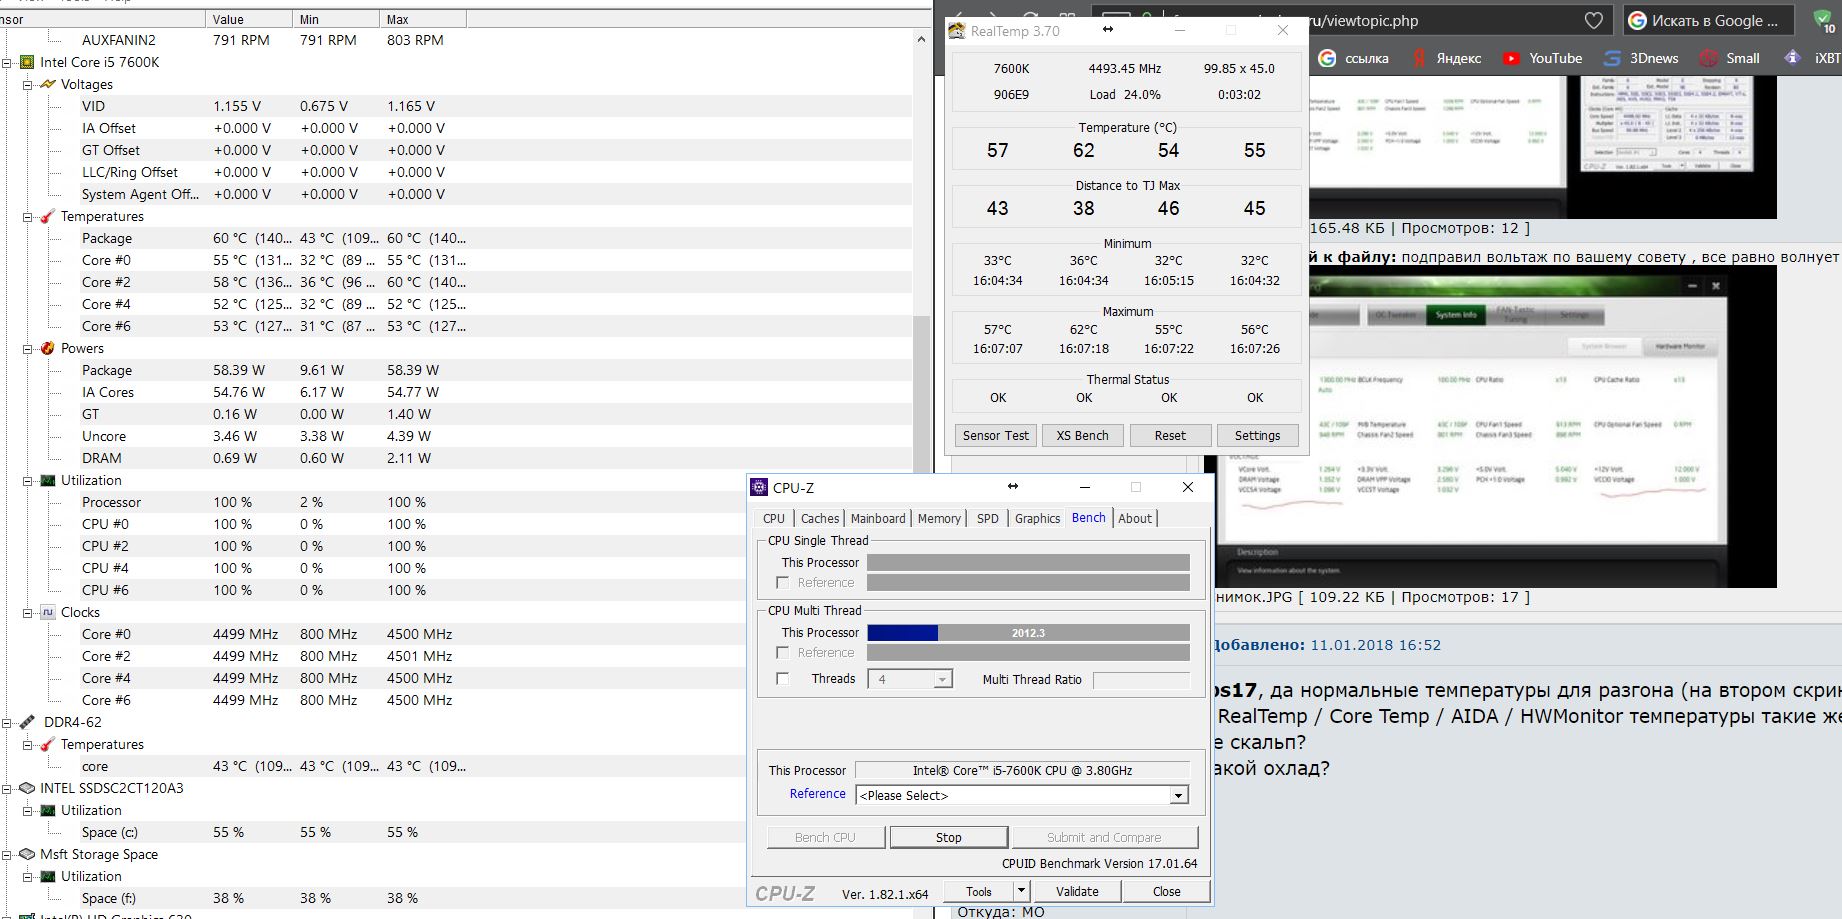Collapse the Clocks group expander
Image resolution: width=1842 pixels, height=919 pixels.
pyautogui.click(x=28, y=613)
